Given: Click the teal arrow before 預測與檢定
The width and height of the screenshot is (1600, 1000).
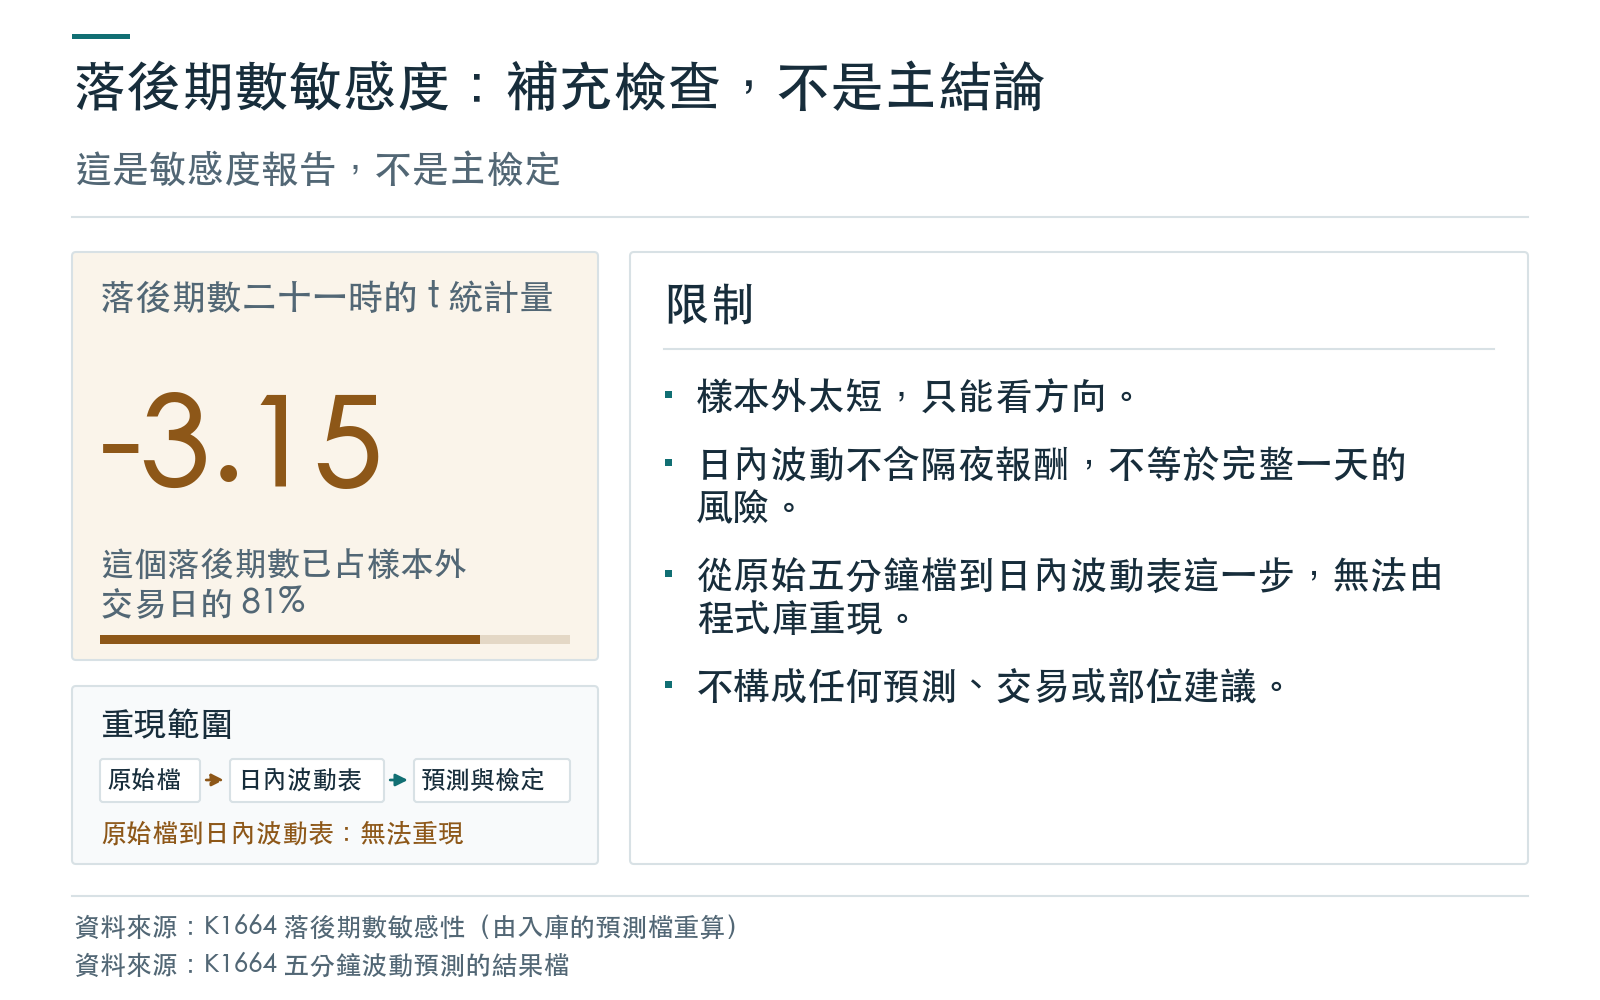Looking at the screenshot, I should tap(398, 780).
